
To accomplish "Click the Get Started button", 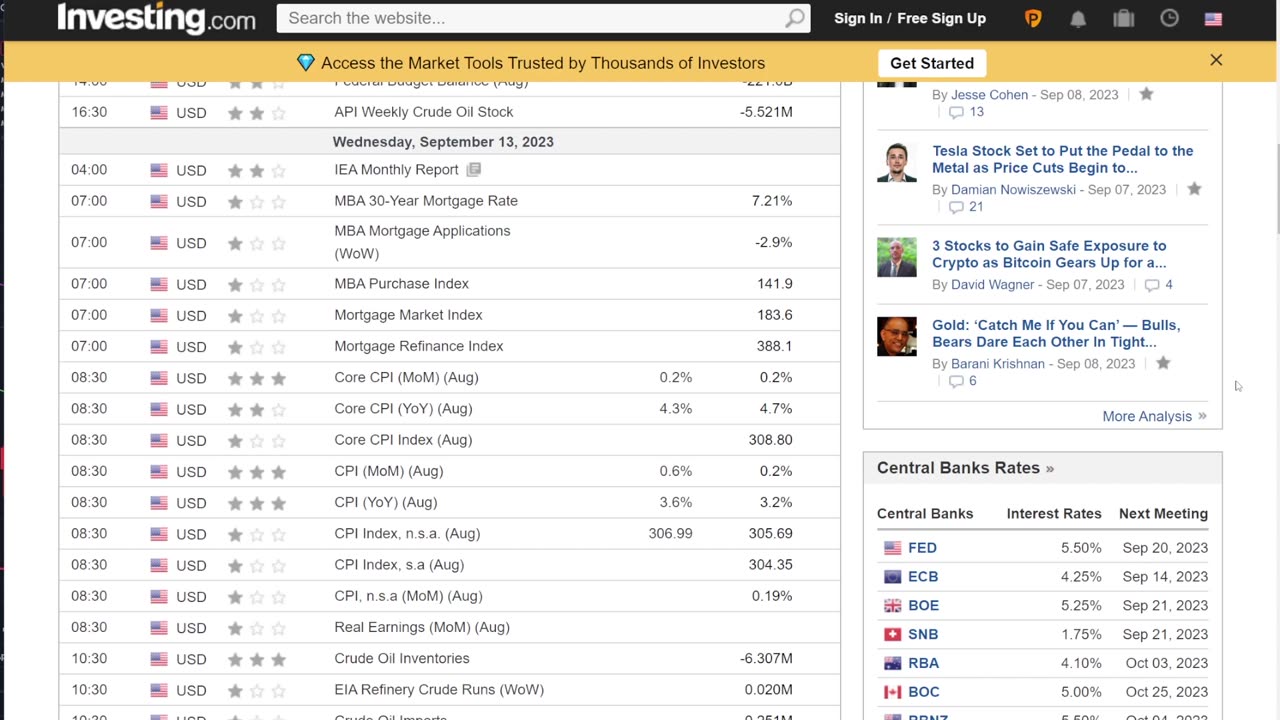I will coord(932,63).
